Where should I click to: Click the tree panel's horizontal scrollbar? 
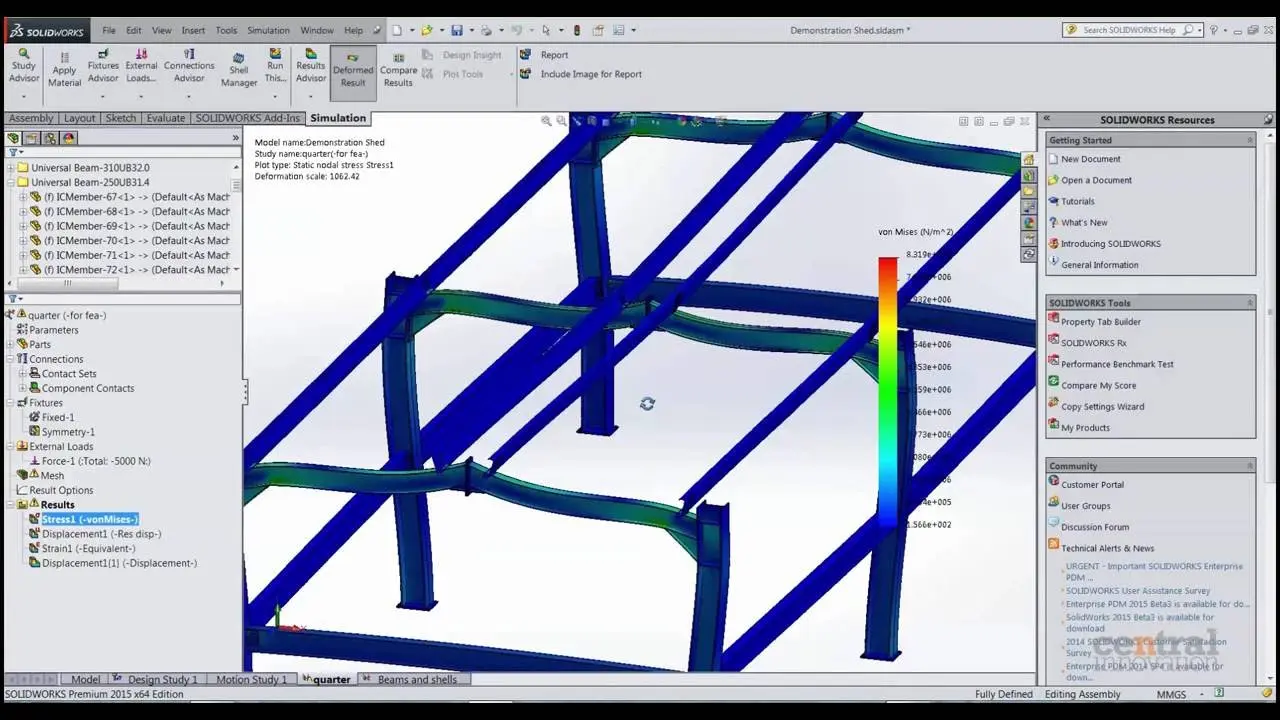pyautogui.click(x=68, y=284)
